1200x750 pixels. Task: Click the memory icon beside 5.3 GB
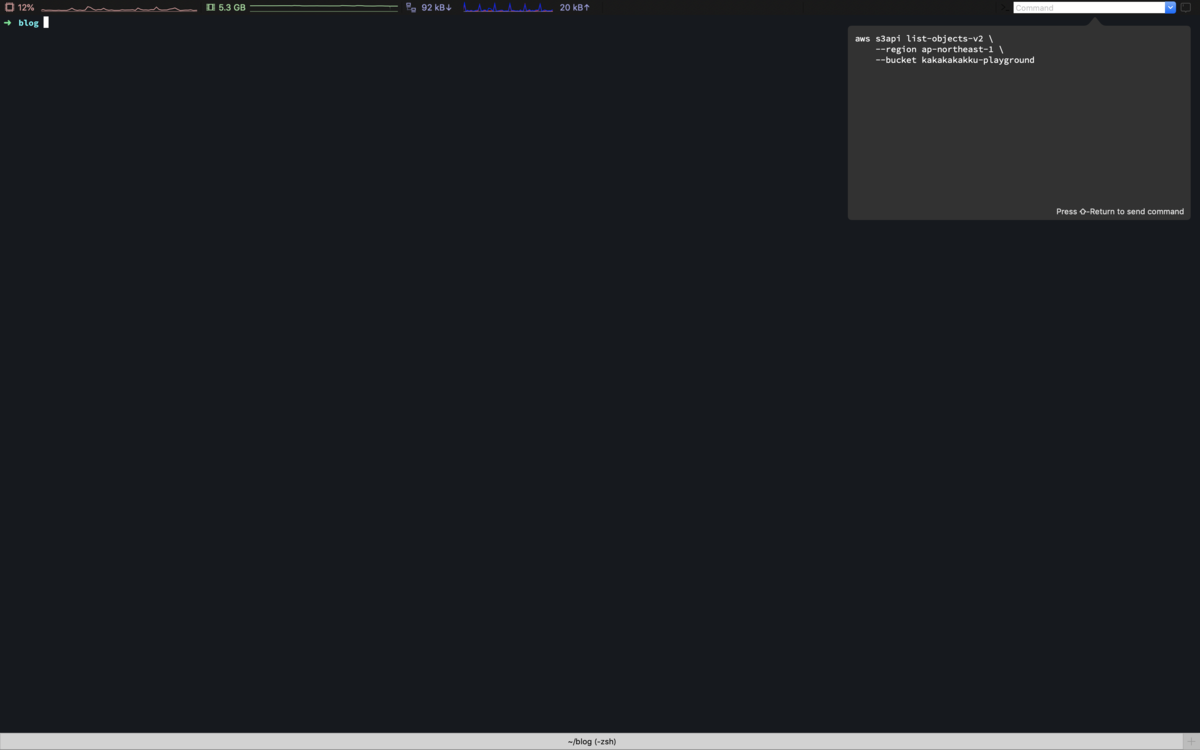point(210,7)
